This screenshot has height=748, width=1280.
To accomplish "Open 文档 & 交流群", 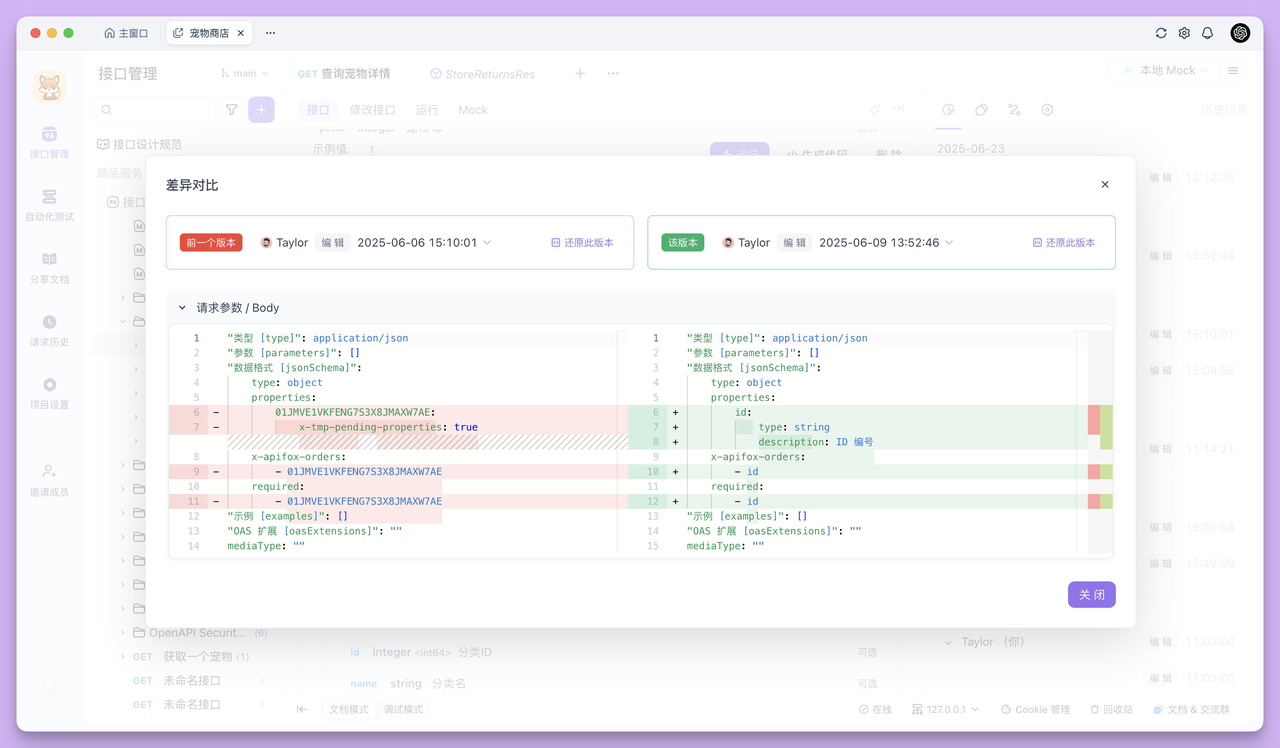I will [1191, 709].
